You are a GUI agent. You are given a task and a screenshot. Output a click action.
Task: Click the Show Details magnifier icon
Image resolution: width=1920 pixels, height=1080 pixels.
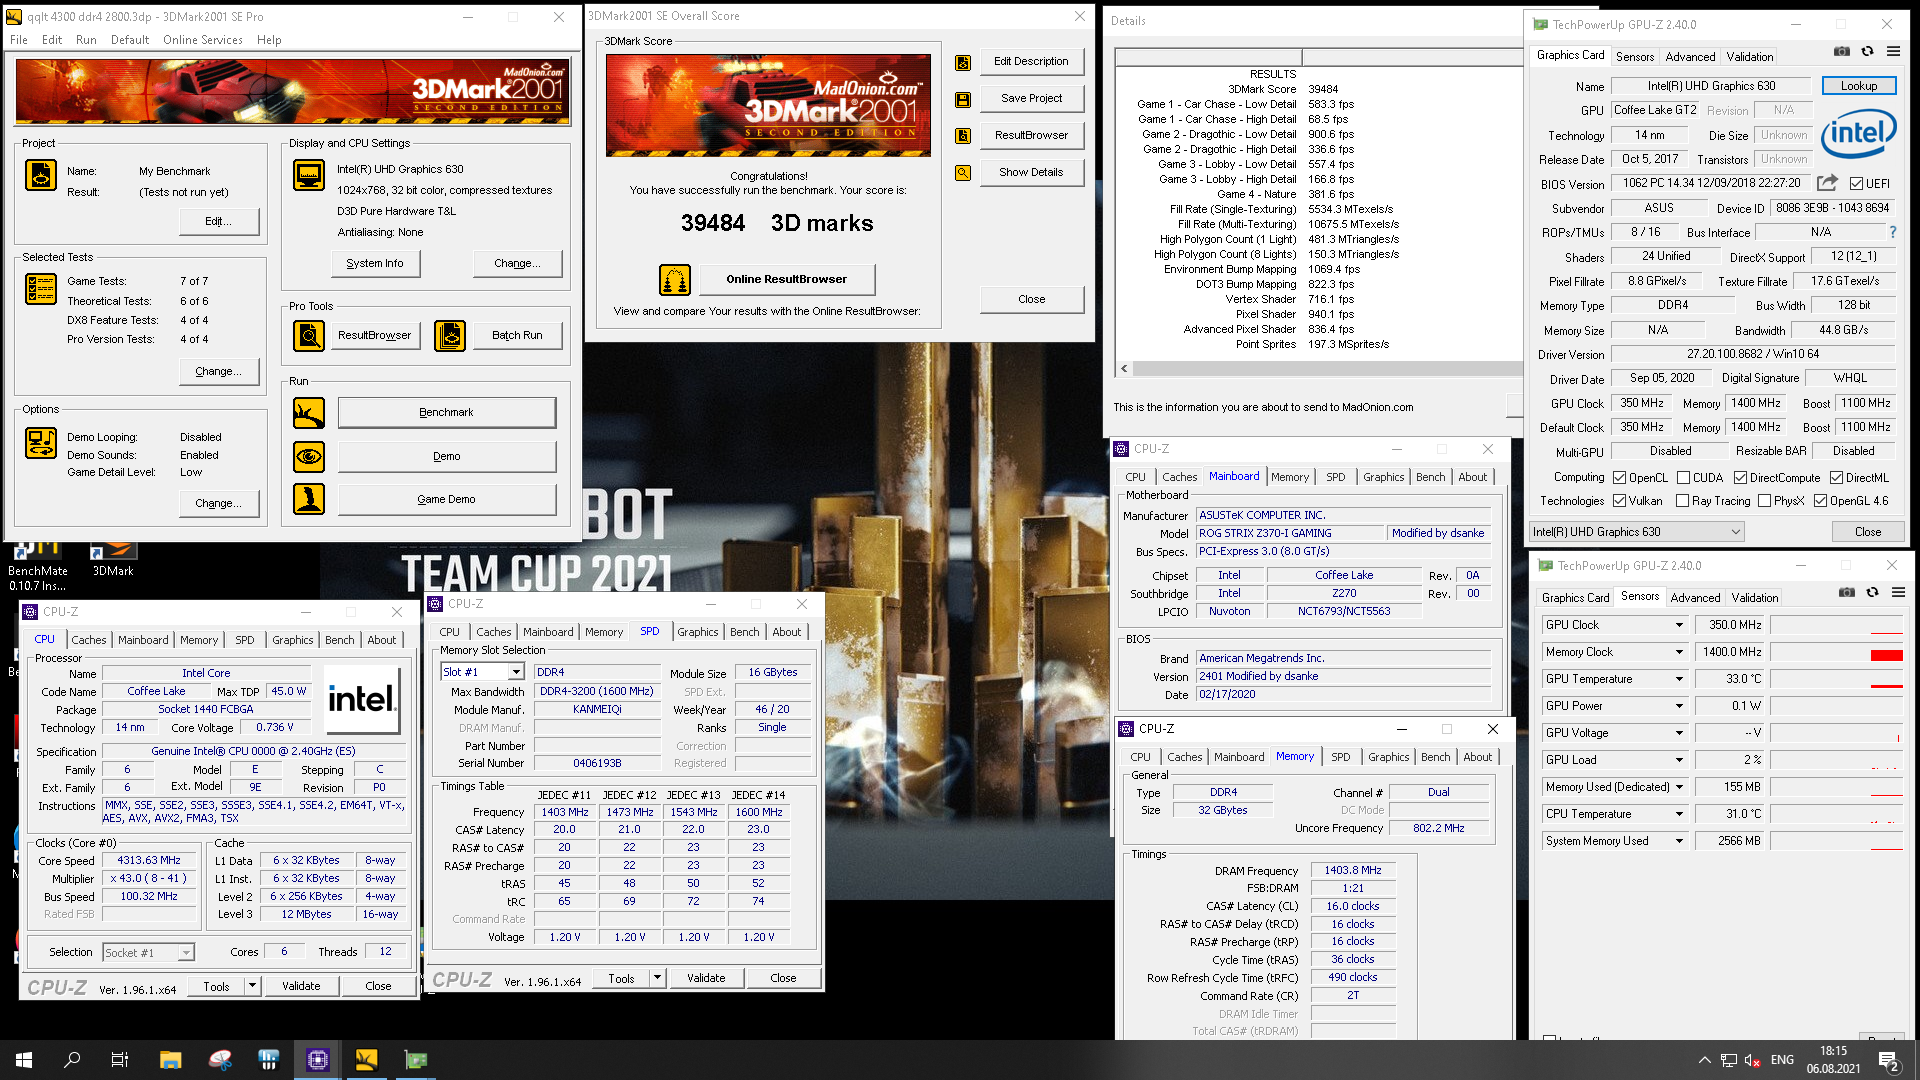(x=963, y=173)
